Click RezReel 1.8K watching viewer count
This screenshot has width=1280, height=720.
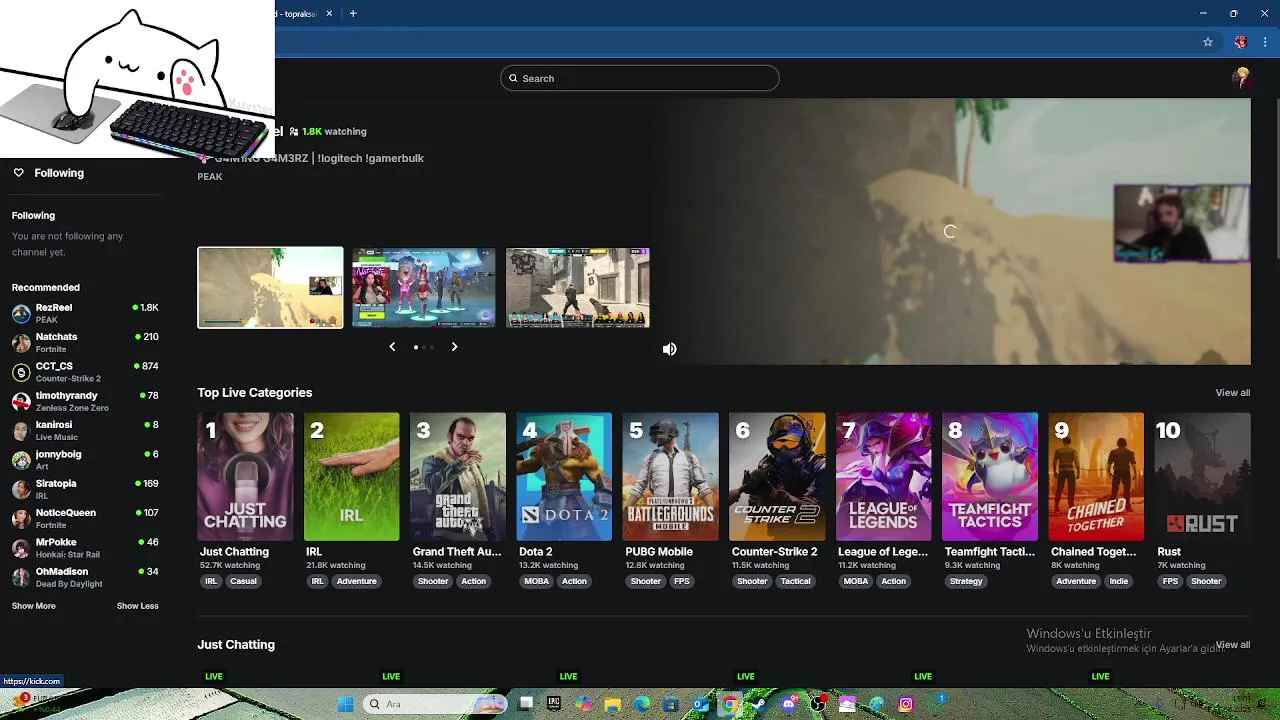tap(328, 131)
